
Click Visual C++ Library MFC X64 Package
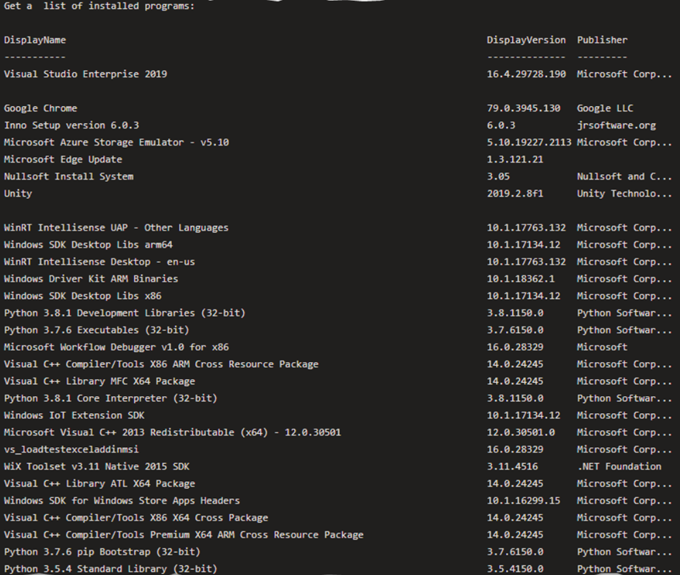pyautogui.click(x=99, y=381)
